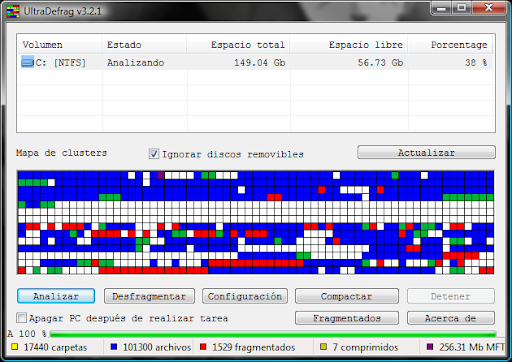Uncheck Ignorar discos removibles
This screenshot has width=512, height=362.
coord(154,154)
